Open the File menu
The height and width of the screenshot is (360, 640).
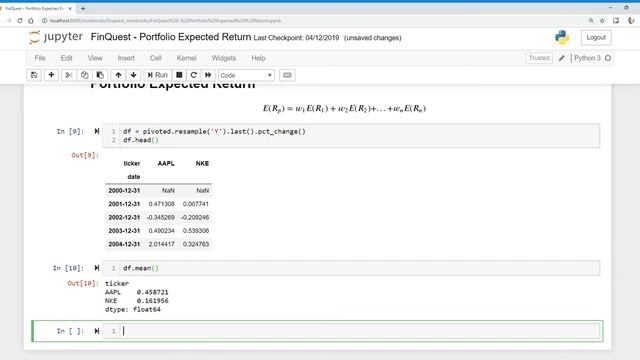point(40,58)
